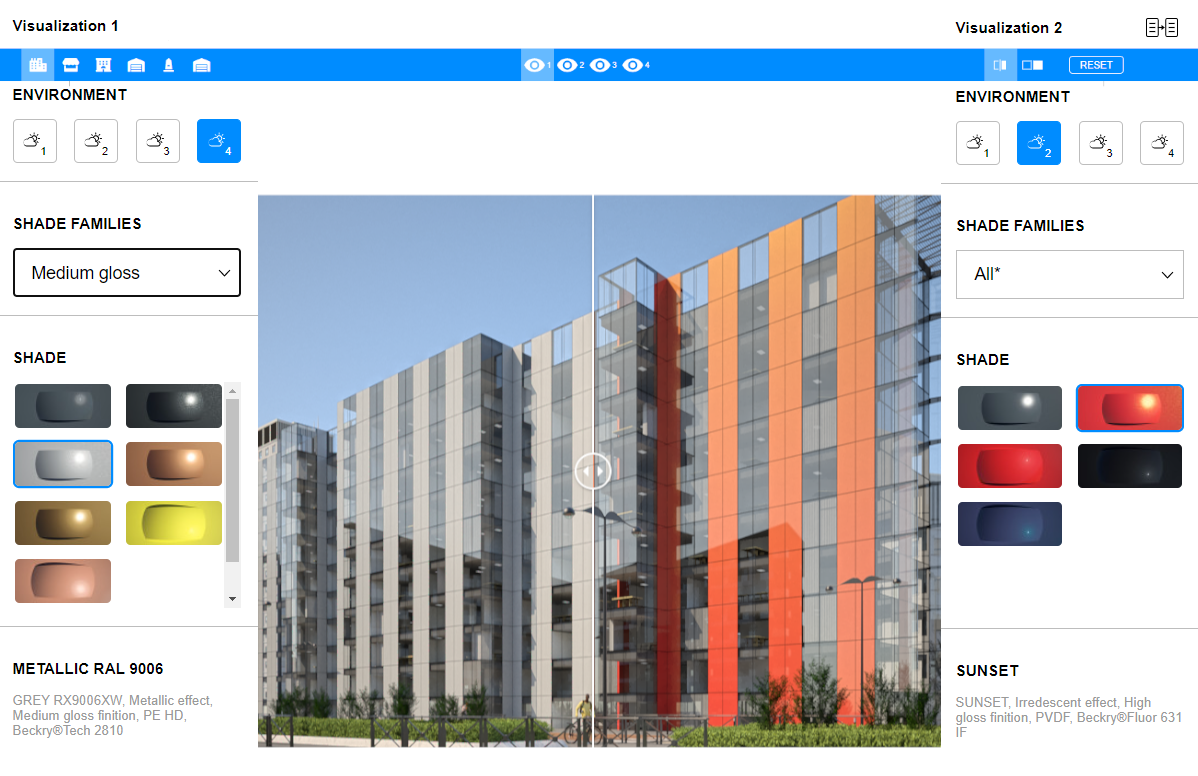Viewport: 1198px width, 776px height.
Task: Select environment 3 in Visualization 2
Action: (1100, 143)
